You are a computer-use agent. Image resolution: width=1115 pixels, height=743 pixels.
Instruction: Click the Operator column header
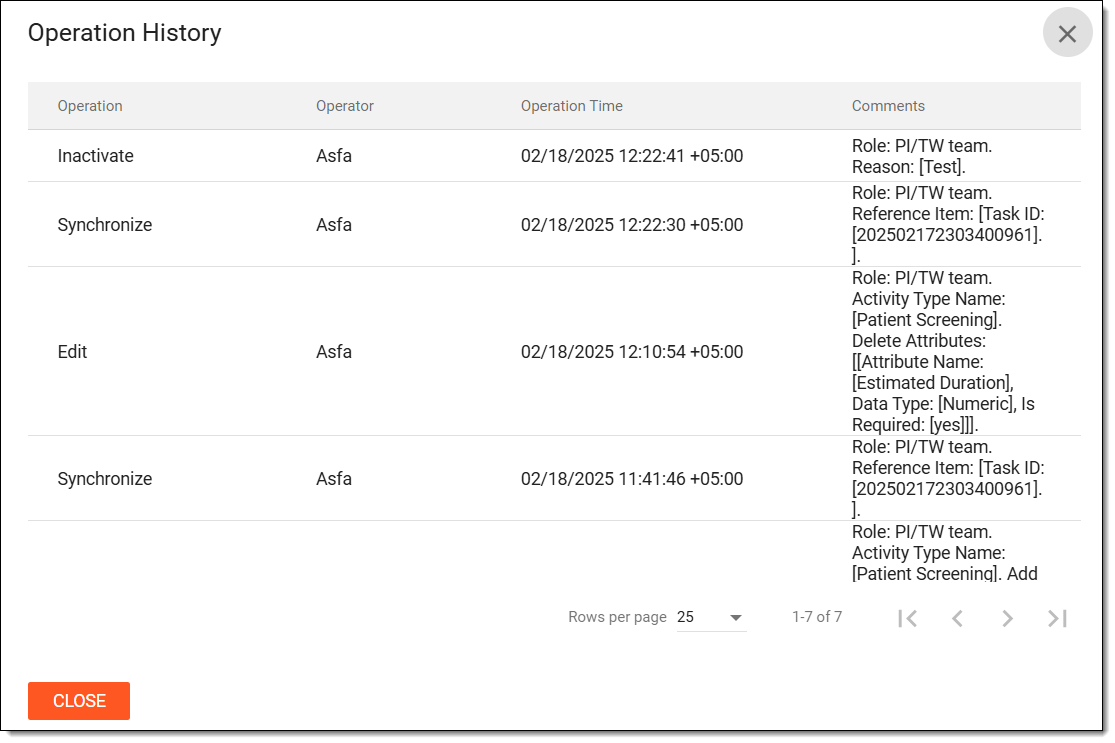(x=345, y=106)
